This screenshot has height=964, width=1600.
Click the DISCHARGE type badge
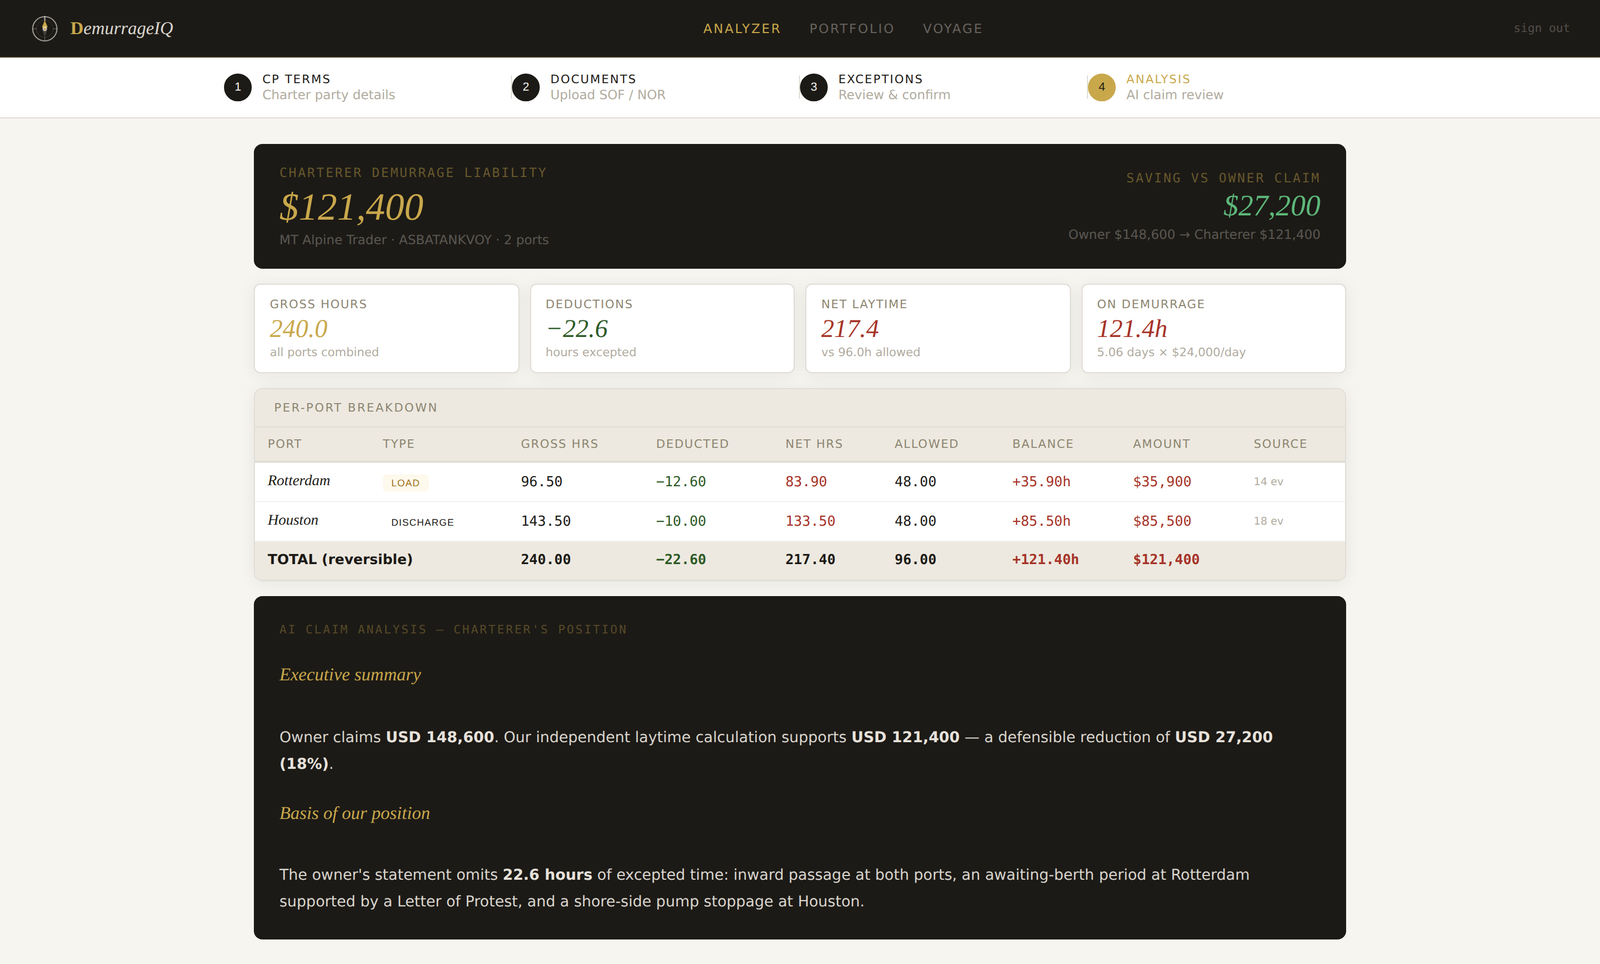[422, 522]
